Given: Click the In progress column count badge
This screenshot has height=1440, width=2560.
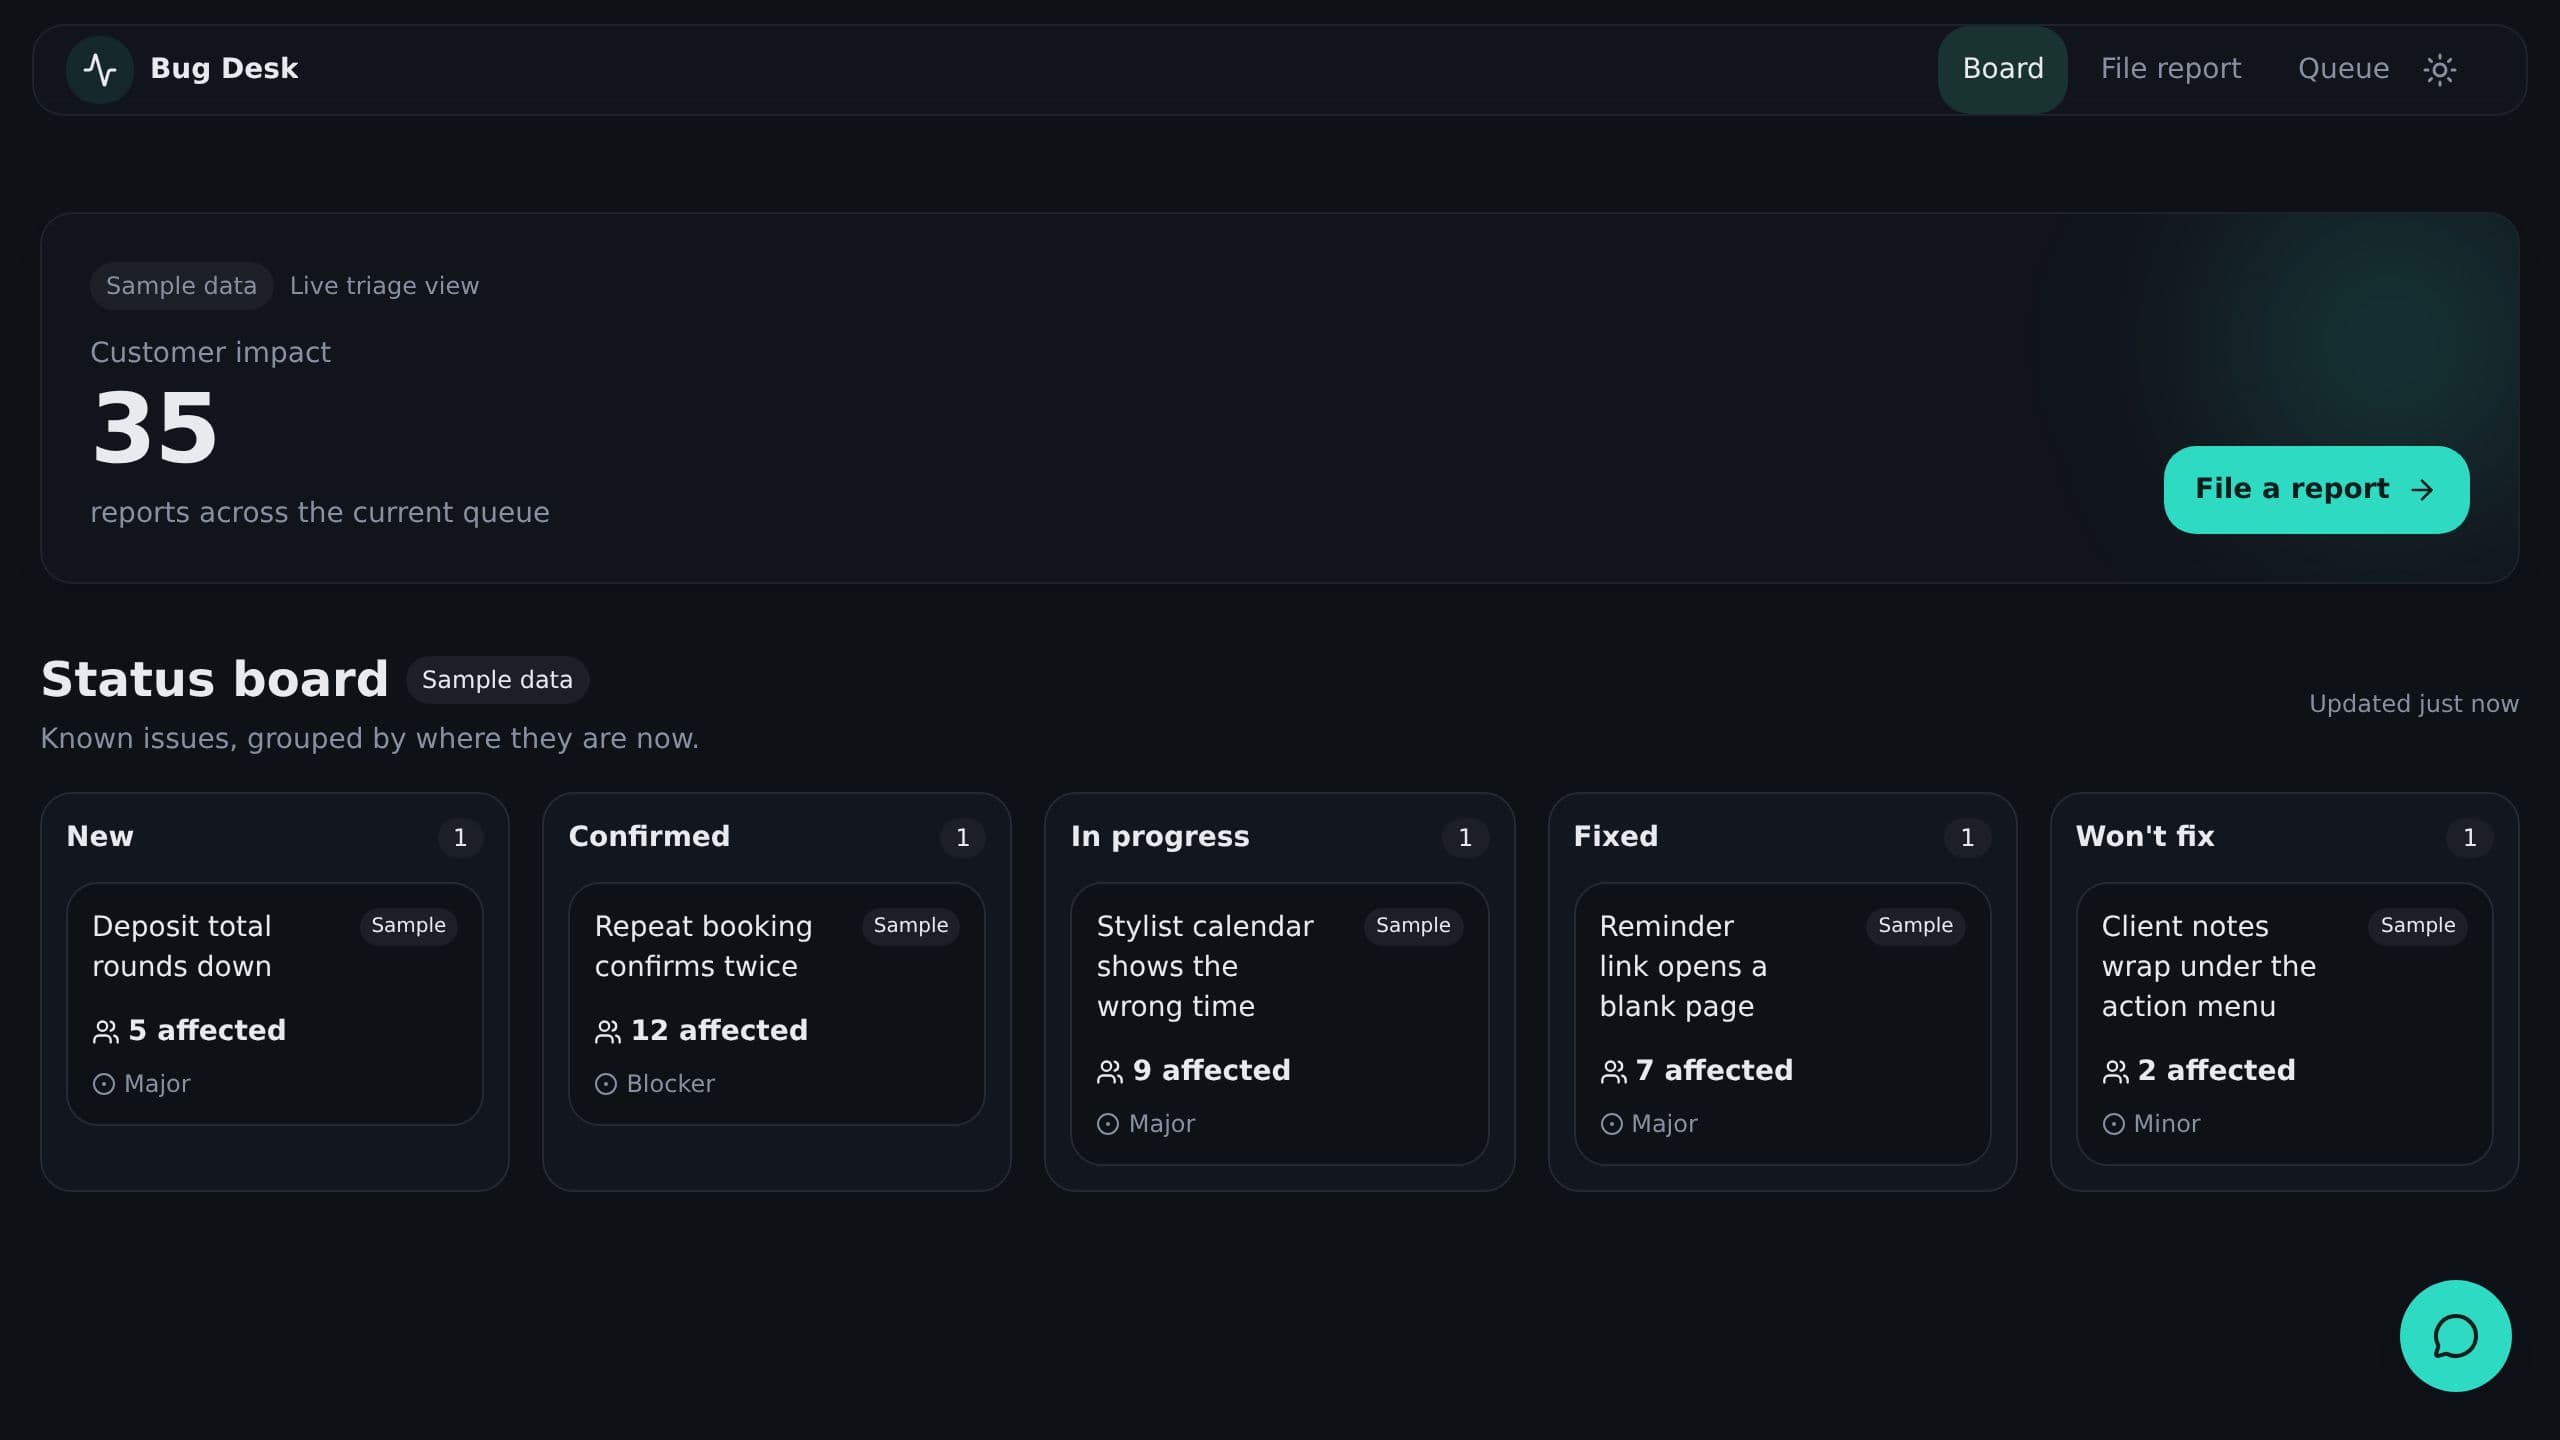Looking at the screenshot, I should click(x=1465, y=837).
